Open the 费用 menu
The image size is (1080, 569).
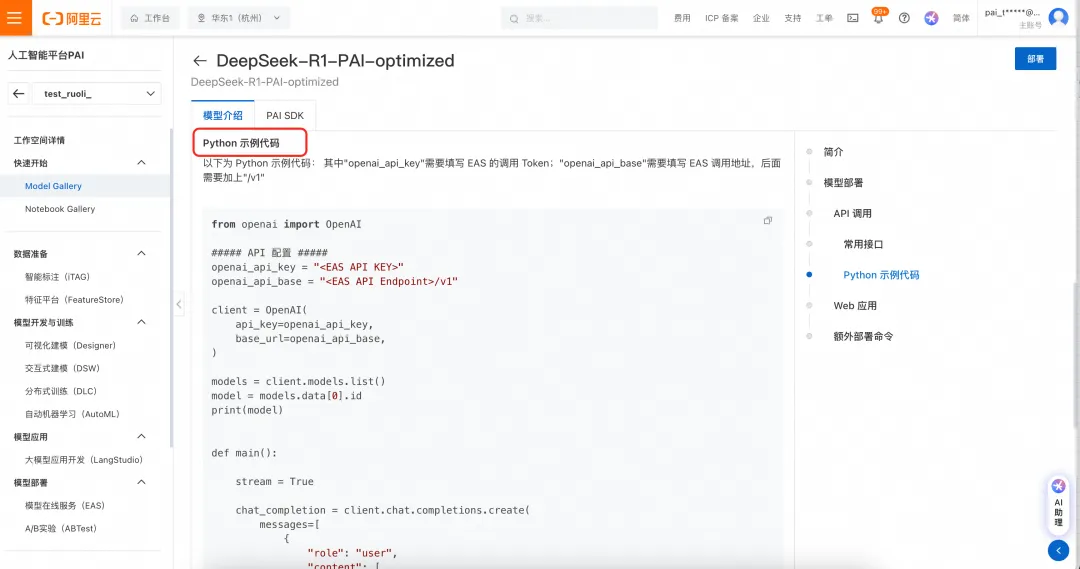682,19
